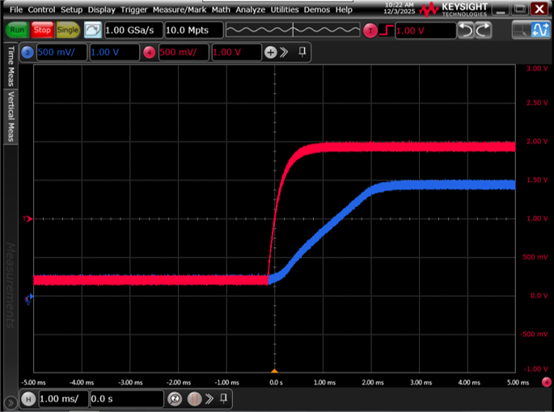Switch to the waveform-only view icon
Viewport: 554px width, 412px height.
point(541,30)
